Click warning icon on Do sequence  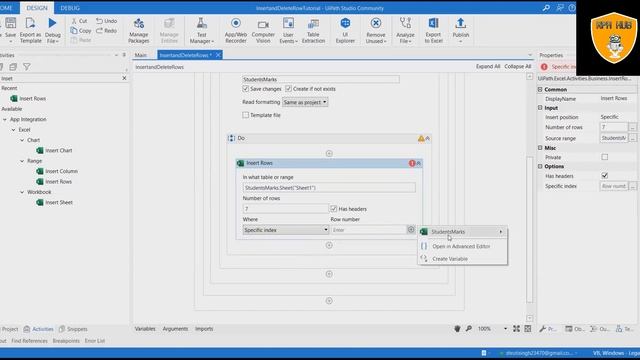tap(421, 139)
